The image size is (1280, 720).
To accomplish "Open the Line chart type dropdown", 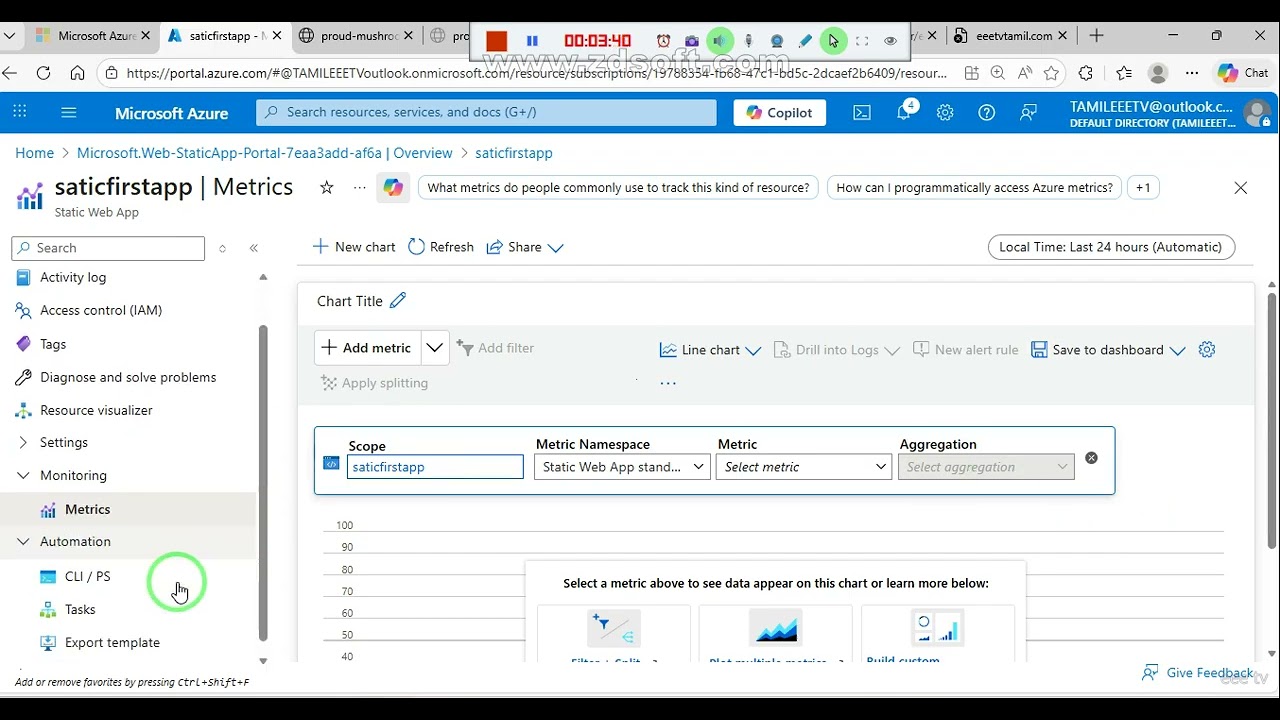I will pos(711,350).
